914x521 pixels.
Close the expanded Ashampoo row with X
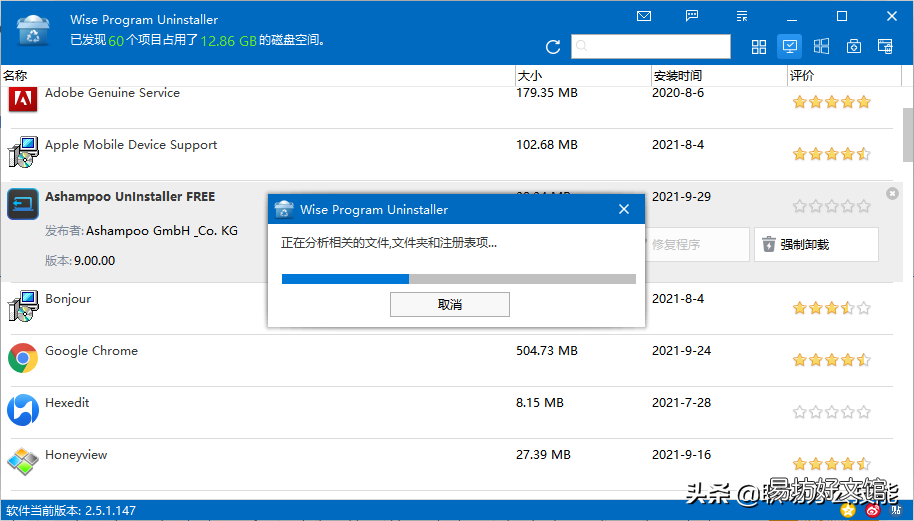(x=892, y=193)
